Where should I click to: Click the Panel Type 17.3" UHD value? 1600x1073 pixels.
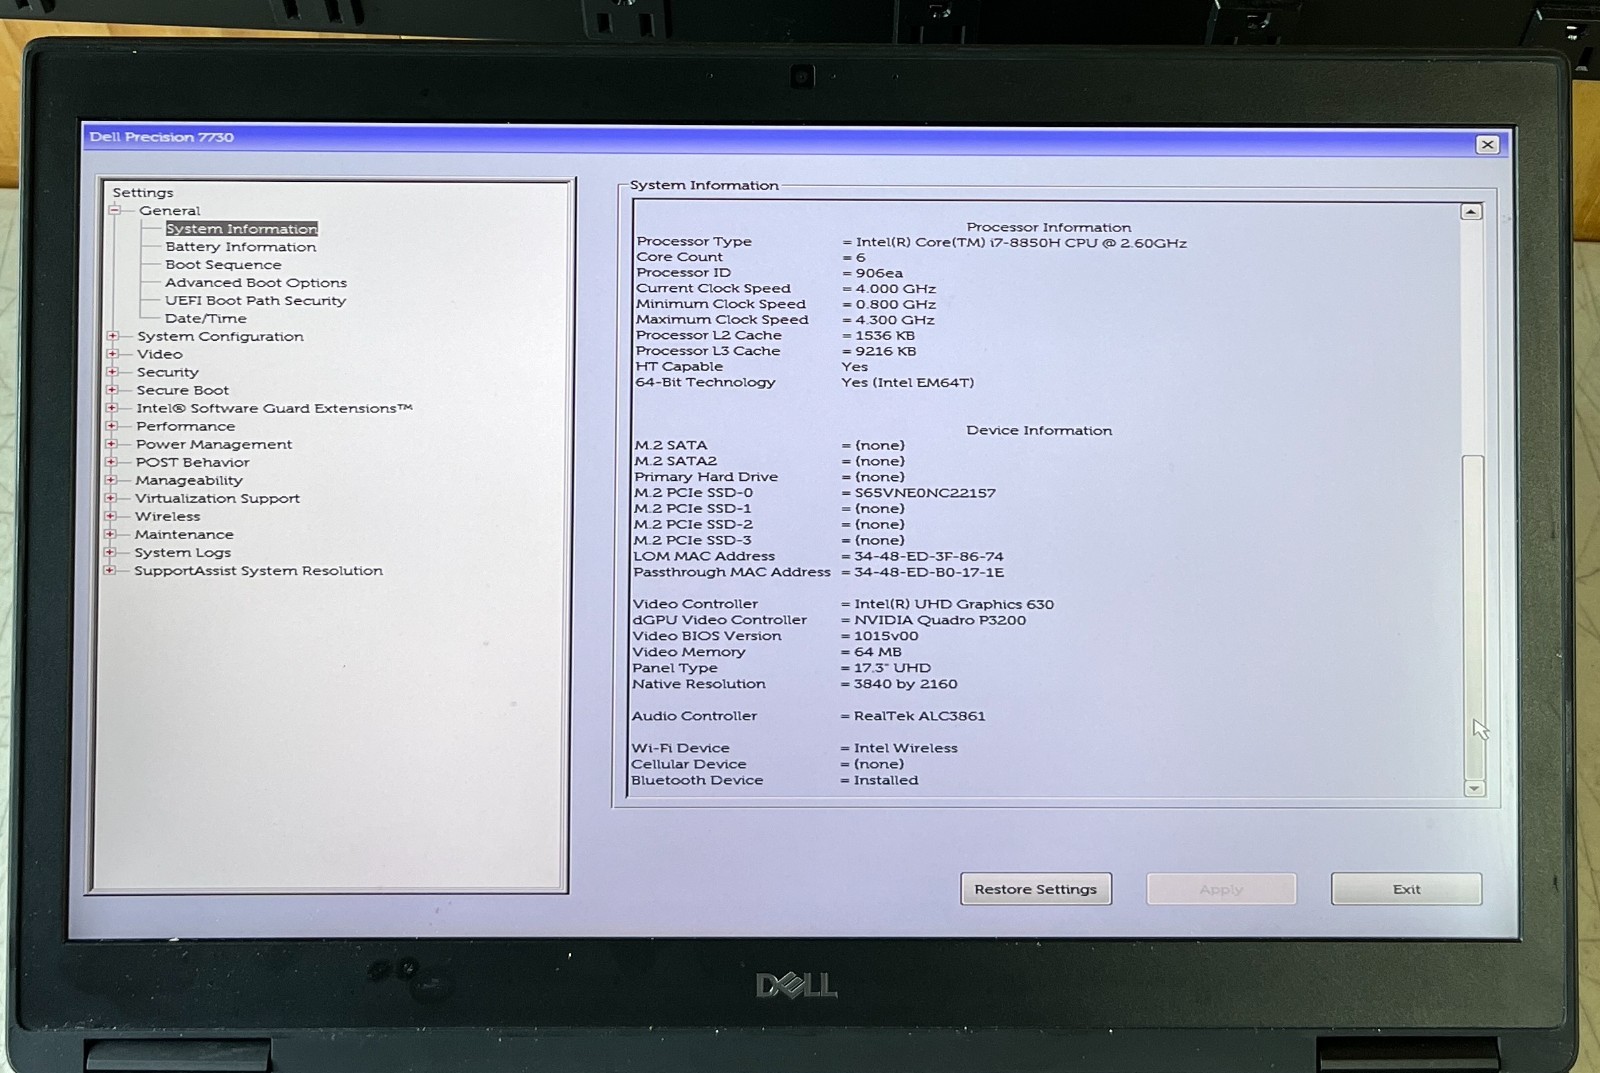[x=892, y=668]
